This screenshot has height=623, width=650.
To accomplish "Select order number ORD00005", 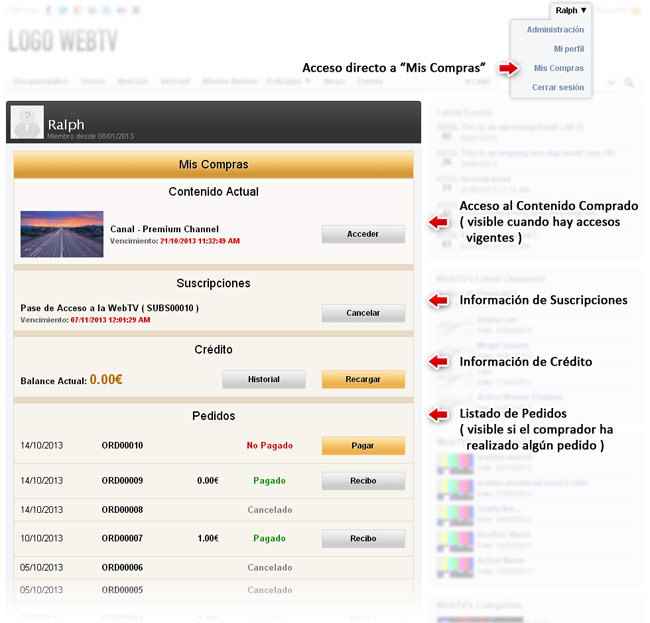I will click(x=122, y=590).
